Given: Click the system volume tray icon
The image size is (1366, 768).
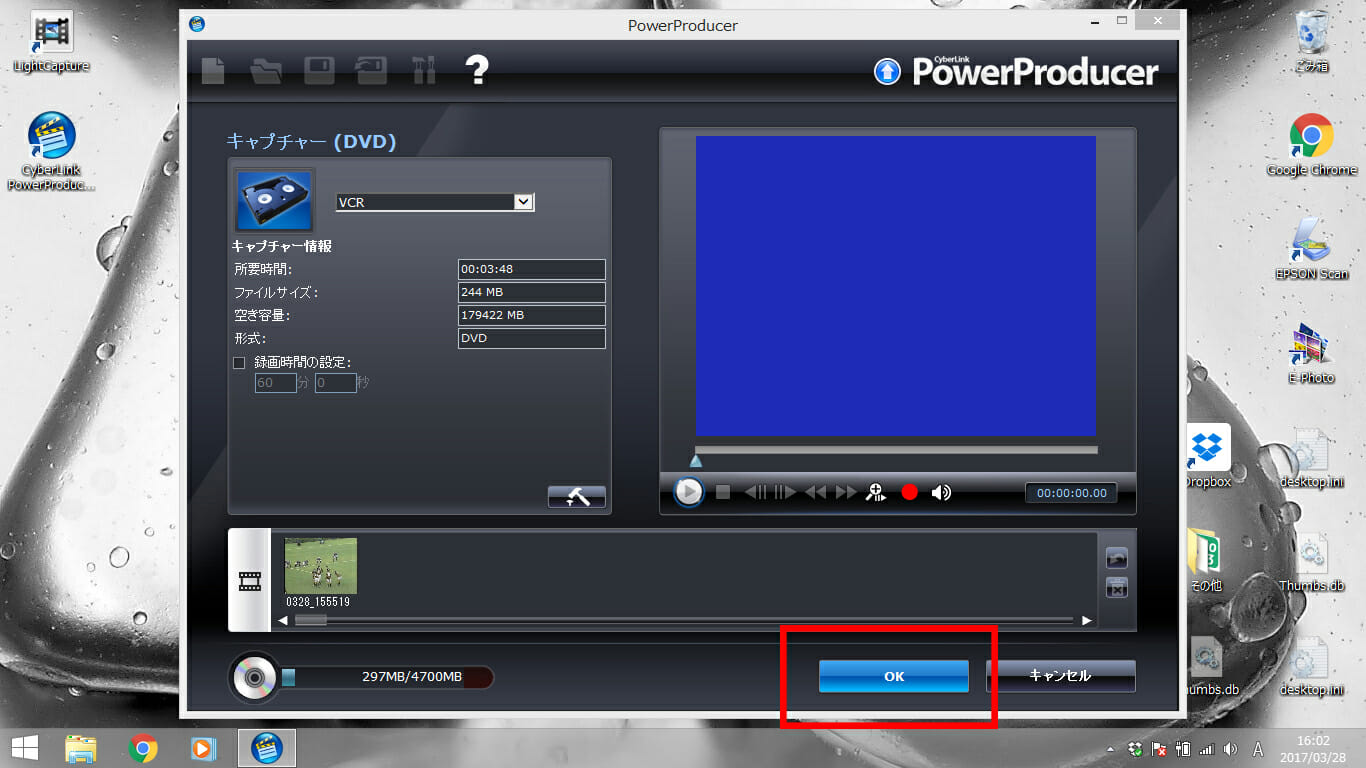Looking at the screenshot, I should pyautogui.click(x=1230, y=749).
